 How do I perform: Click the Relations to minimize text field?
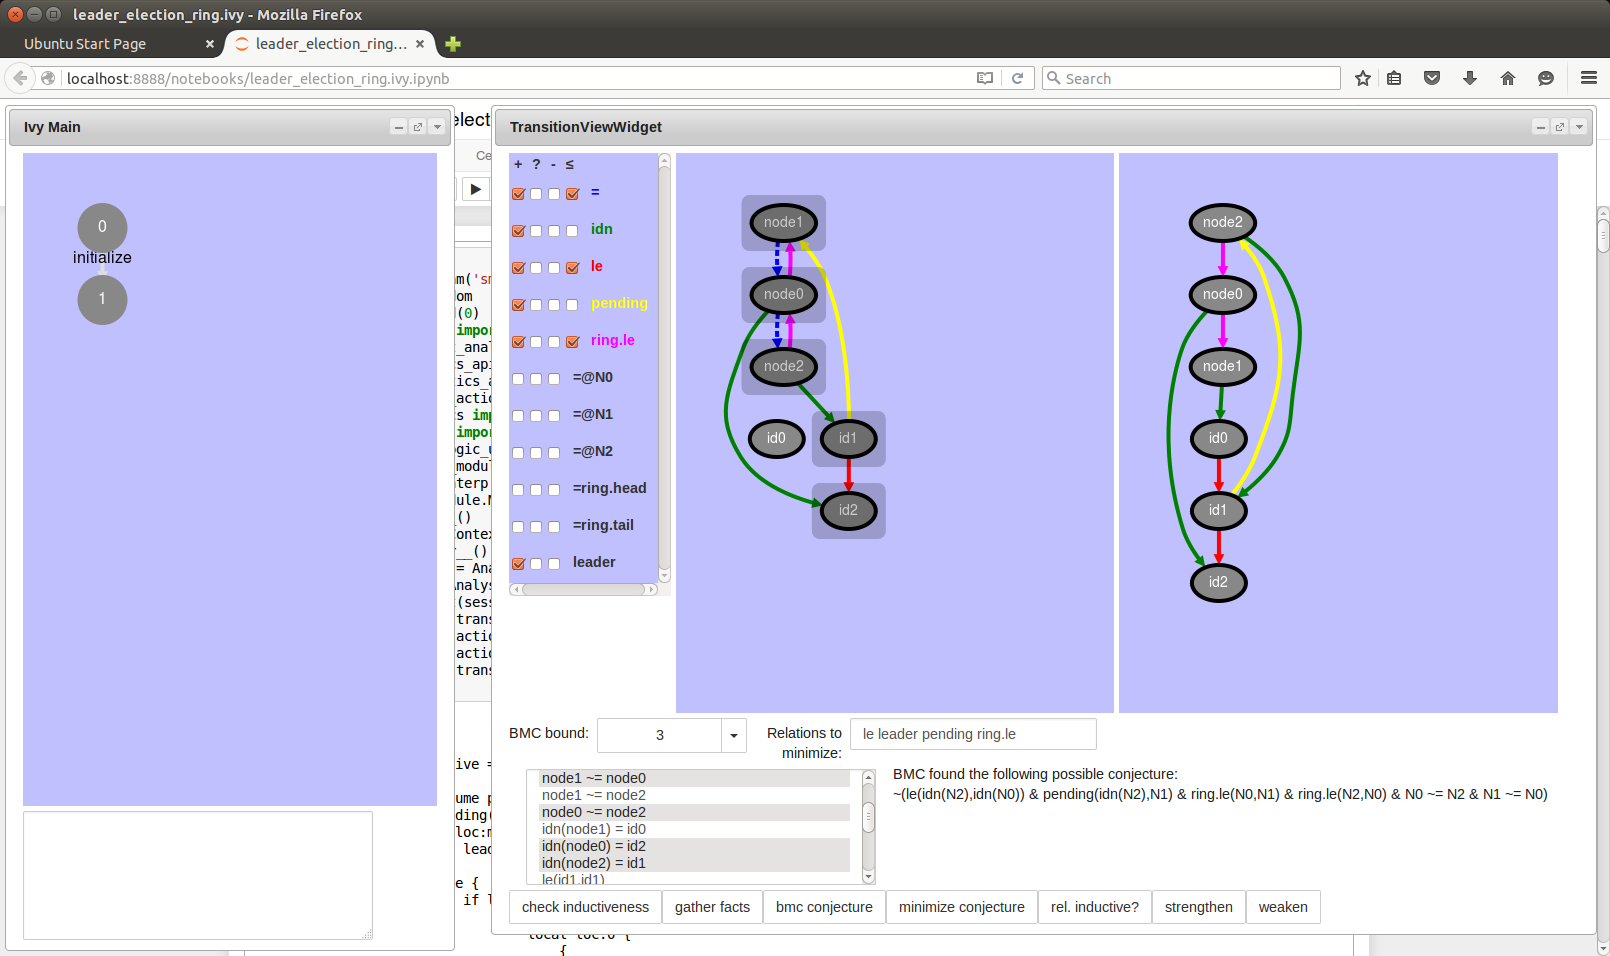coord(972,734)
